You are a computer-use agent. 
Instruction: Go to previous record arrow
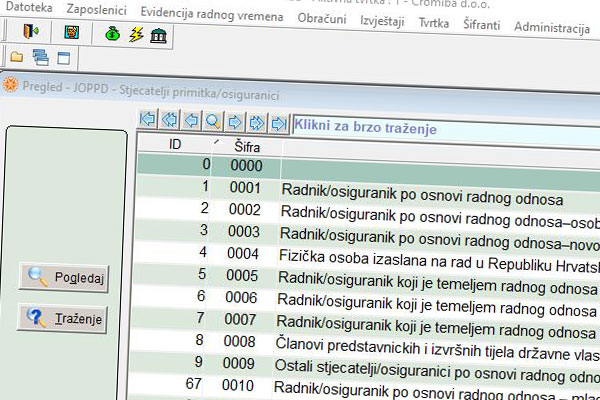[x=191, y=120]
